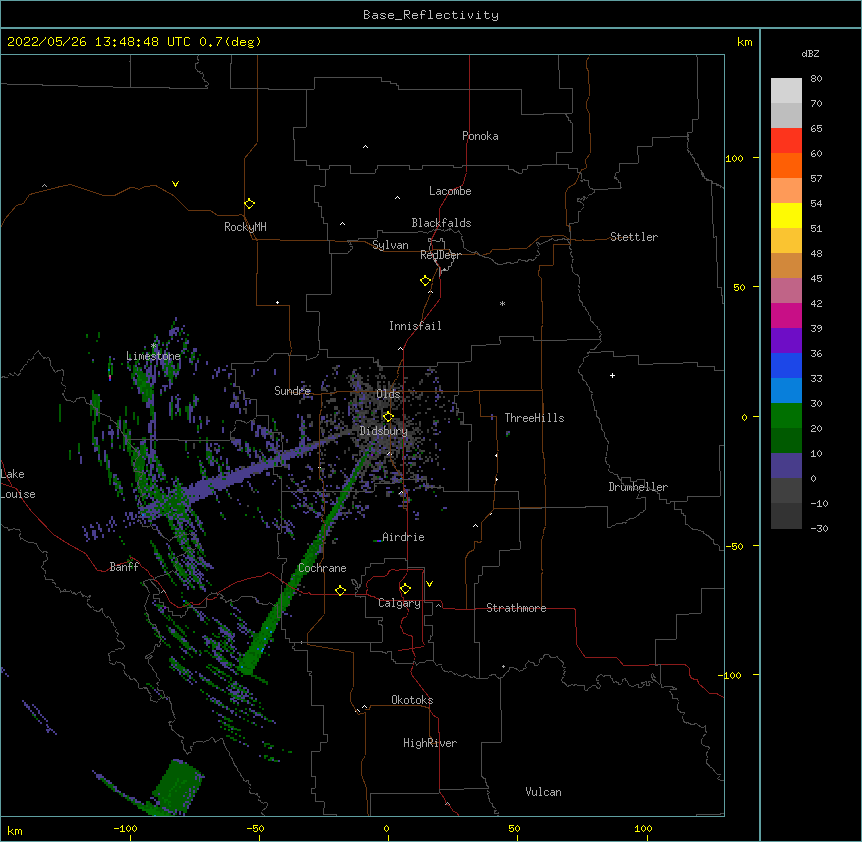This screenshot has width=862, height=842.
Task: Click the -100 tick on bottom km axis
Action: [126, 828]
